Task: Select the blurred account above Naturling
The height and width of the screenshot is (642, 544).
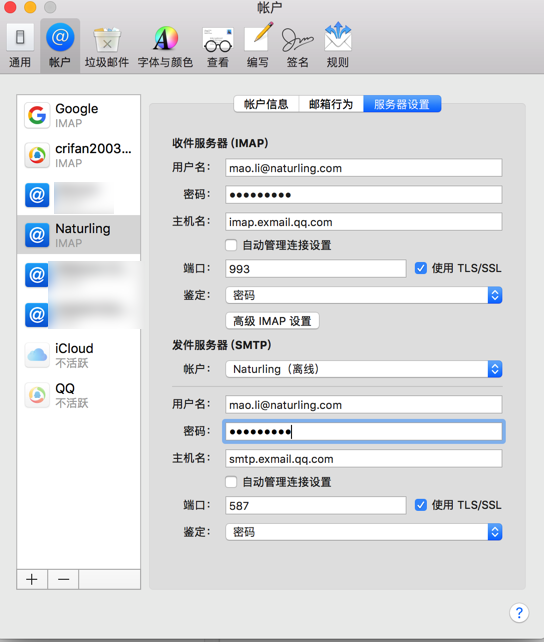Action: pos(79,195)
